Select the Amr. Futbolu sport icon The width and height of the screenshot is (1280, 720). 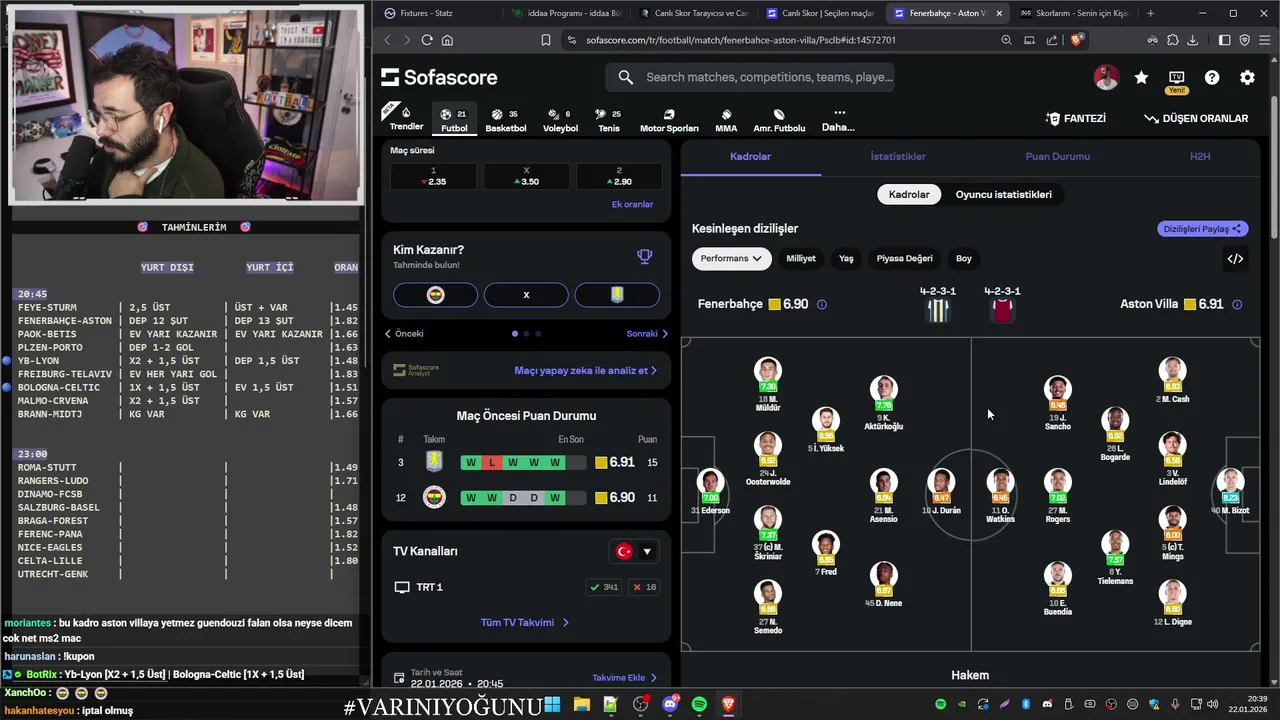779,120
